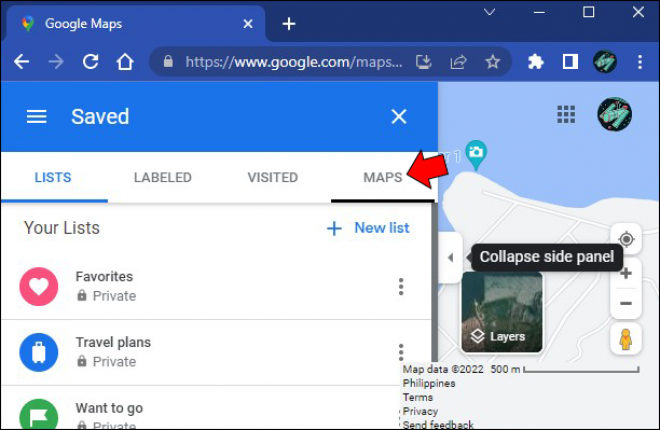Click the address bar URL field

click(290, 62)
